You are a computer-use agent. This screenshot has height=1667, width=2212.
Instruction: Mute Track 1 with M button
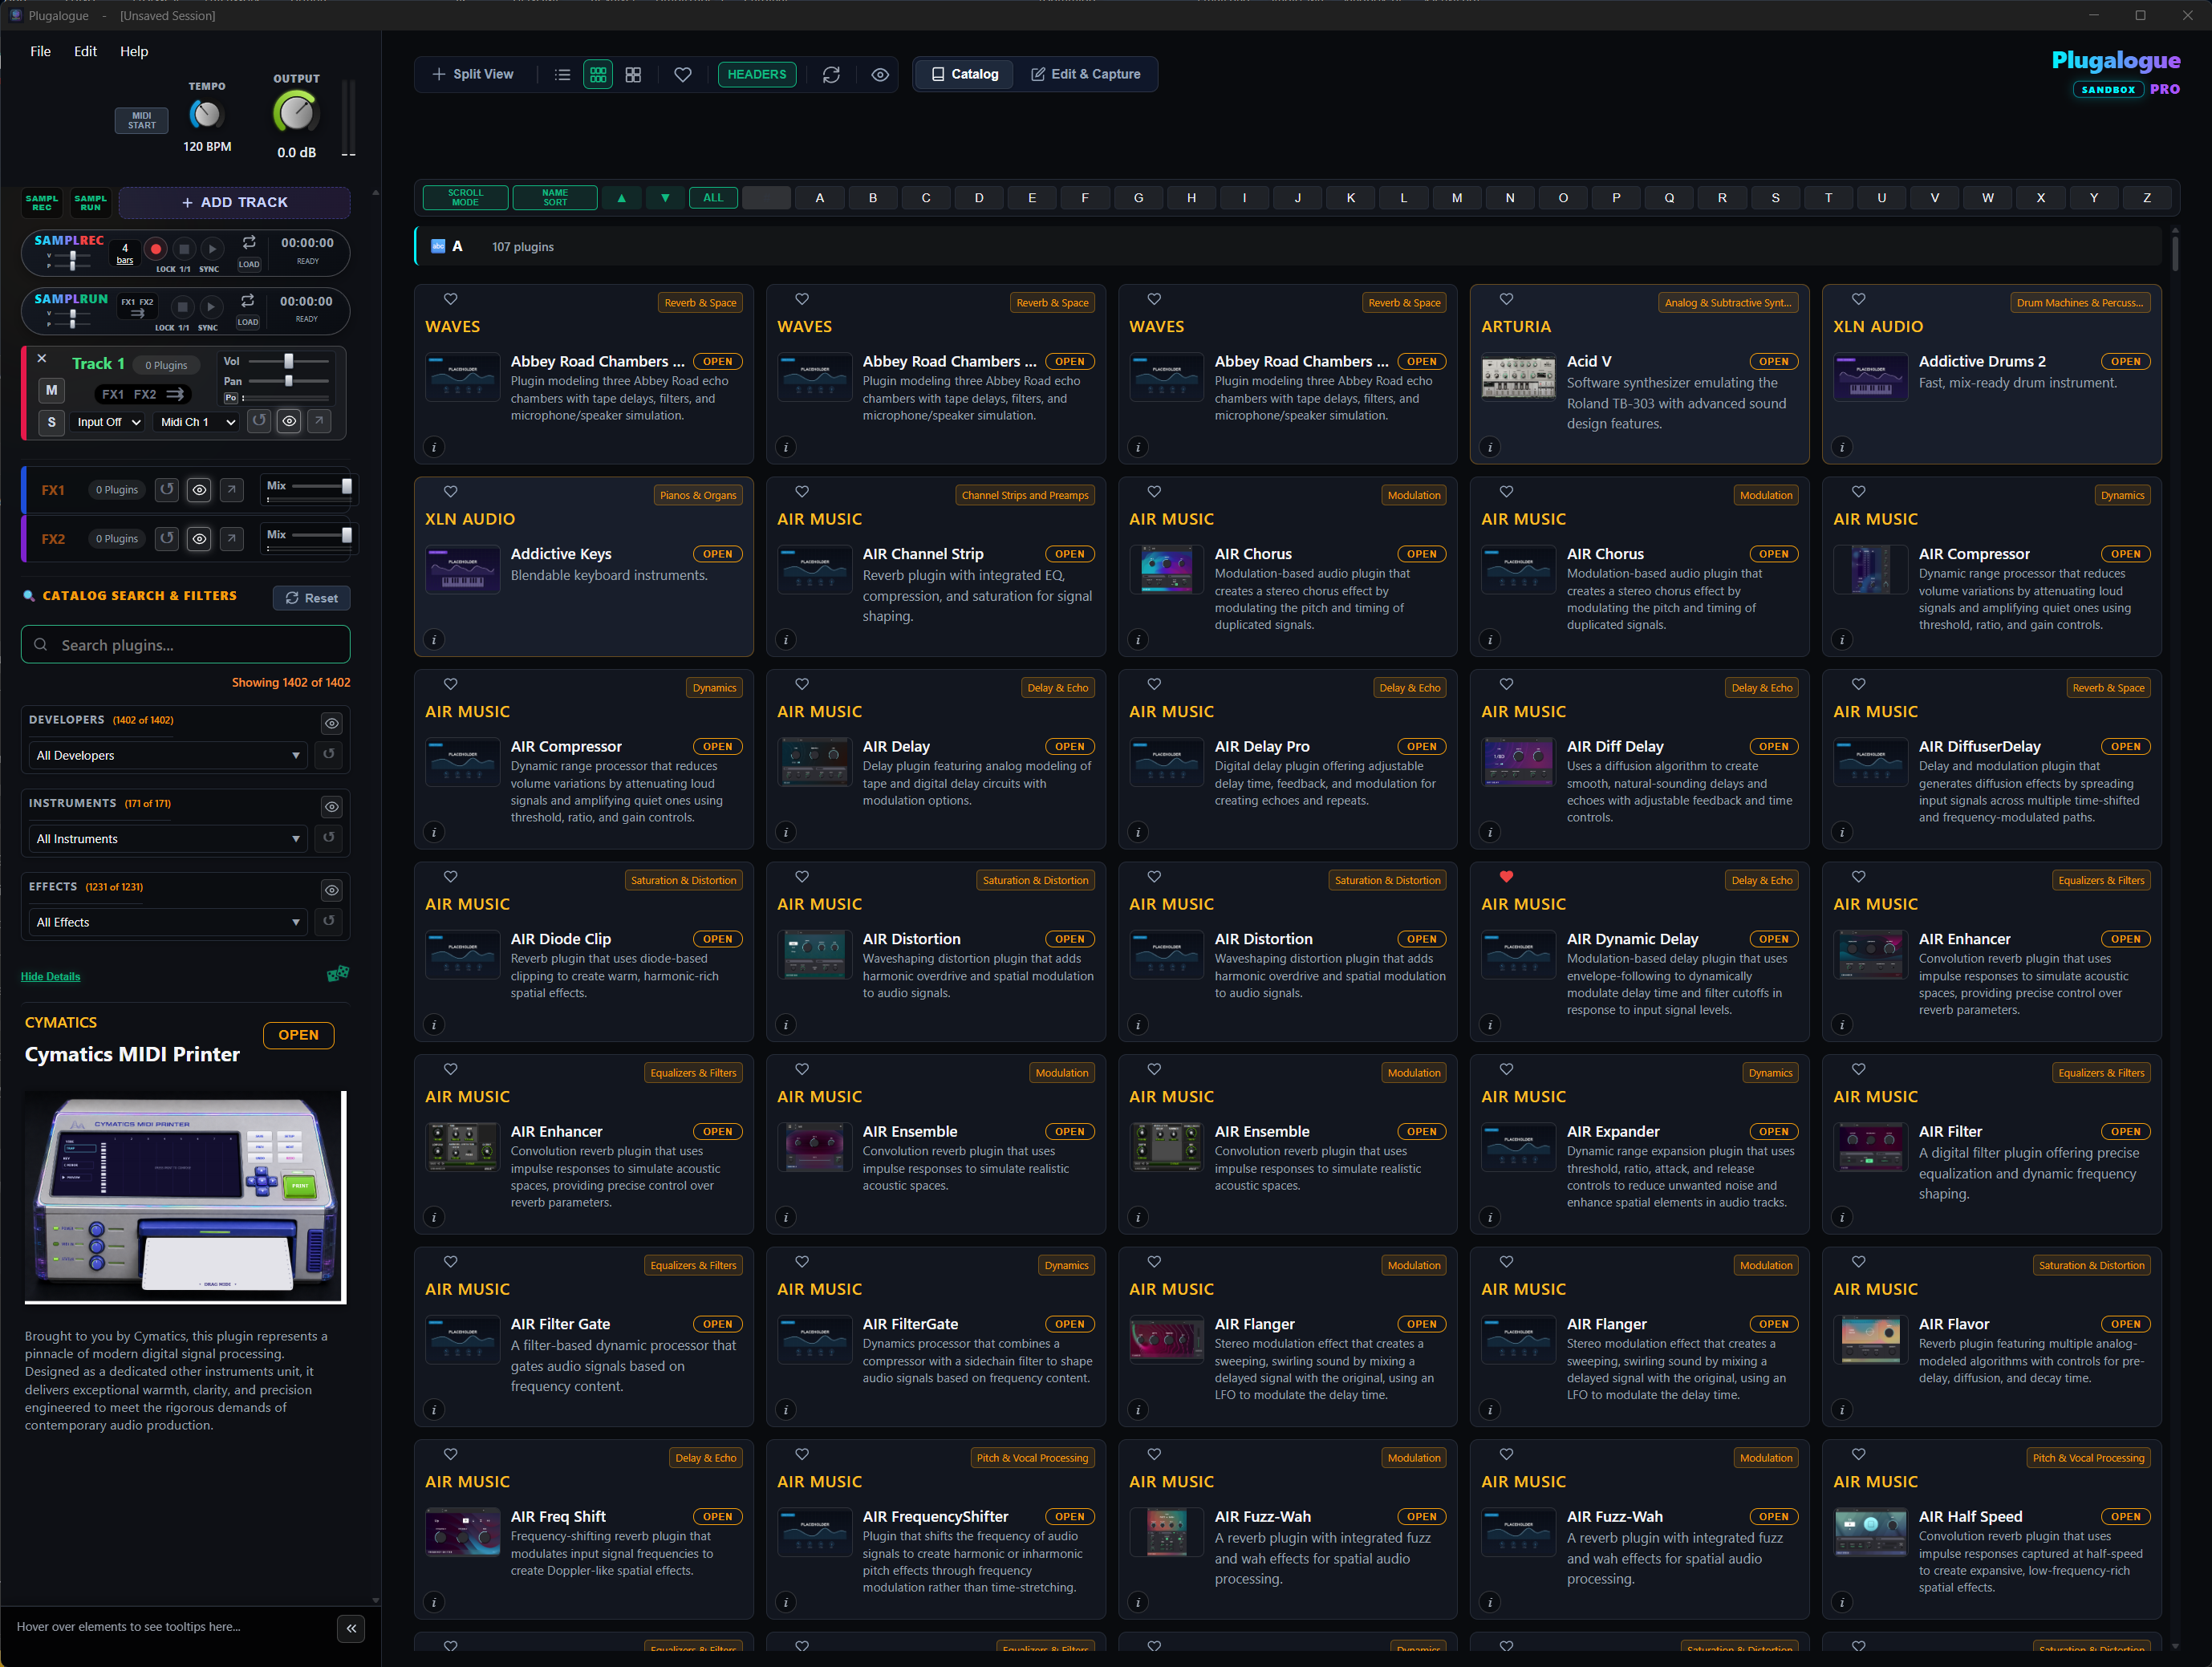52,390
